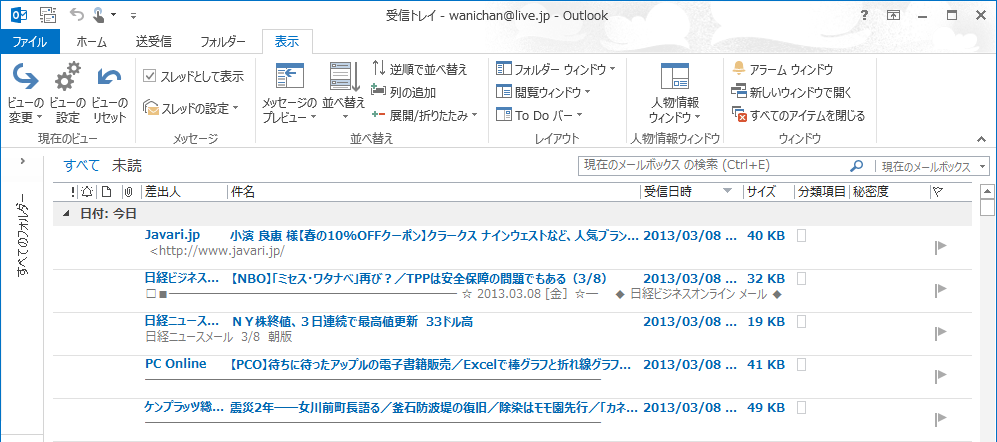Show すべて messages filter
The width and height of the screenshot is (997, 442).
coord(81,166)
